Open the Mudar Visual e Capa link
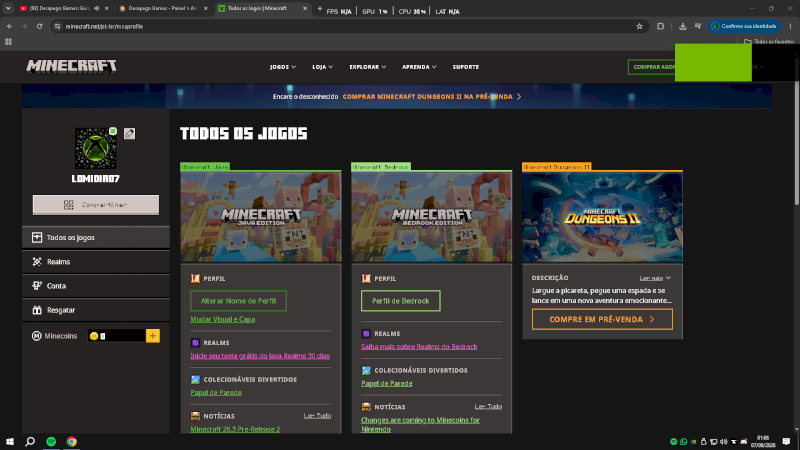 click(x=222, y=319)
